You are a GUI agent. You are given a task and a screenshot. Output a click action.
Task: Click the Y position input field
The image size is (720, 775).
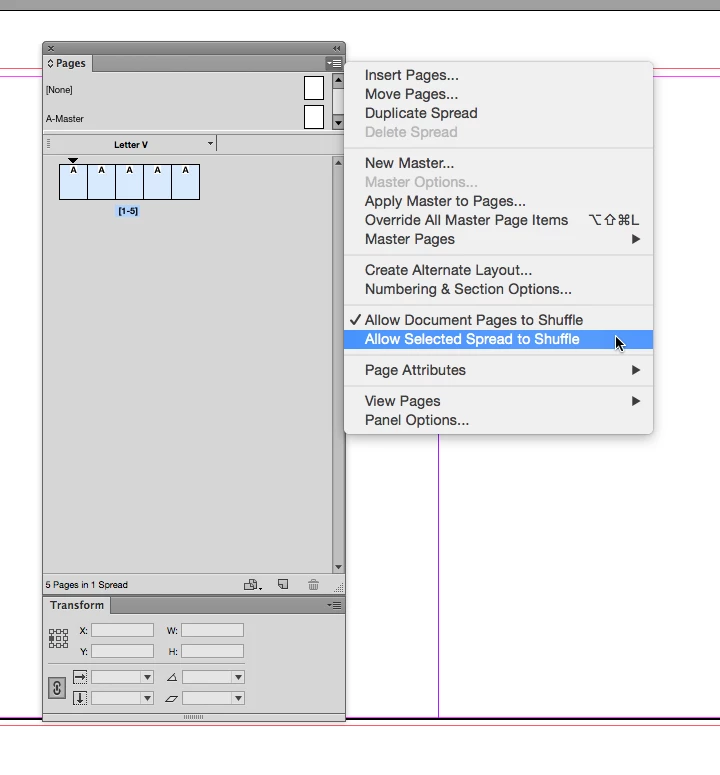[123, 651]
